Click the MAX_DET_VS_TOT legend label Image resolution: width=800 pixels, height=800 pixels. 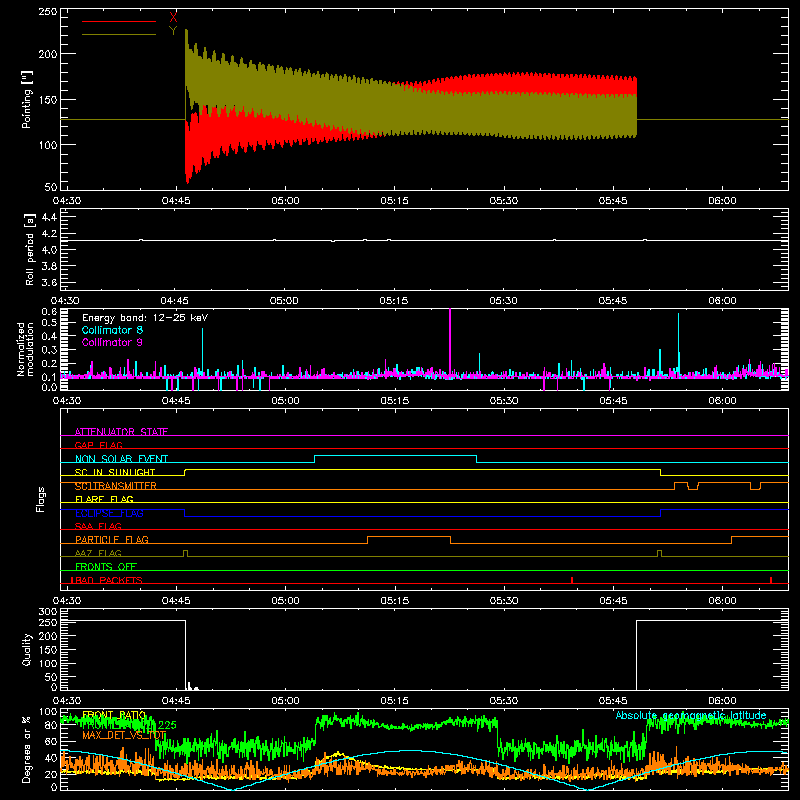click(x=124, y=735)
